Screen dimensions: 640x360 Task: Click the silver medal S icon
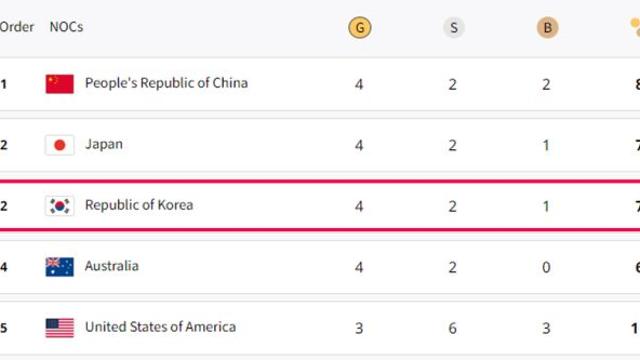click(453, 27)
